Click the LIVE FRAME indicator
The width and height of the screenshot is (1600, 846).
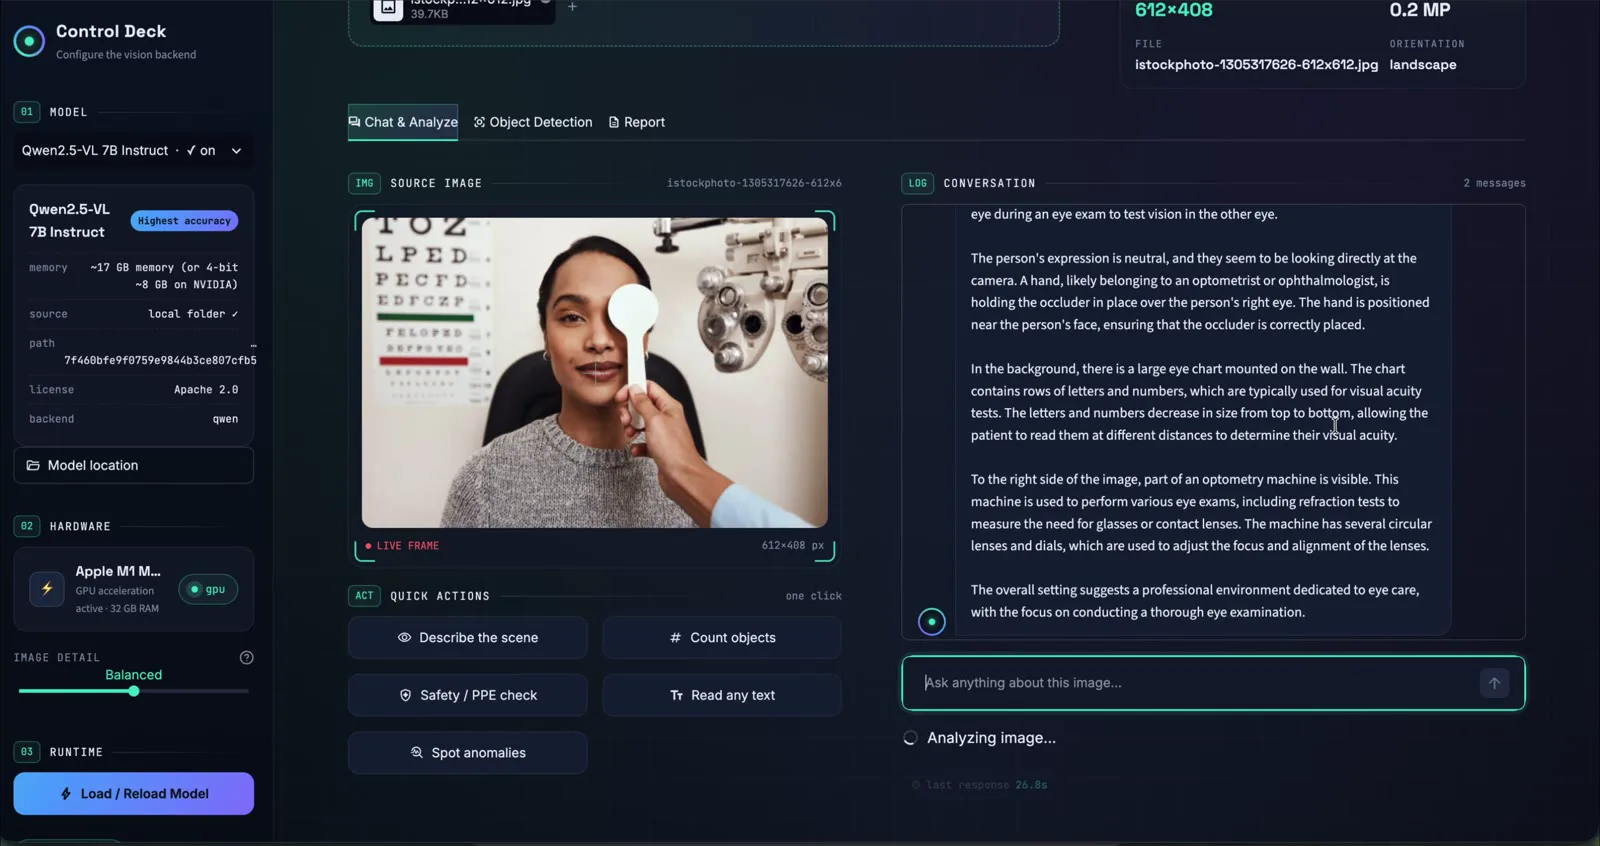[402, 546]
